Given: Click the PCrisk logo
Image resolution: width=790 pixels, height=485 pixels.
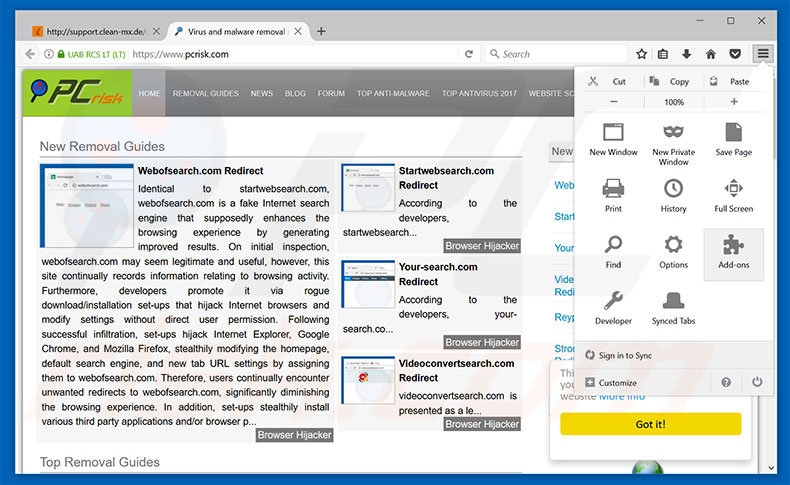Looking at the screenshot, I should tap(78, 93).
